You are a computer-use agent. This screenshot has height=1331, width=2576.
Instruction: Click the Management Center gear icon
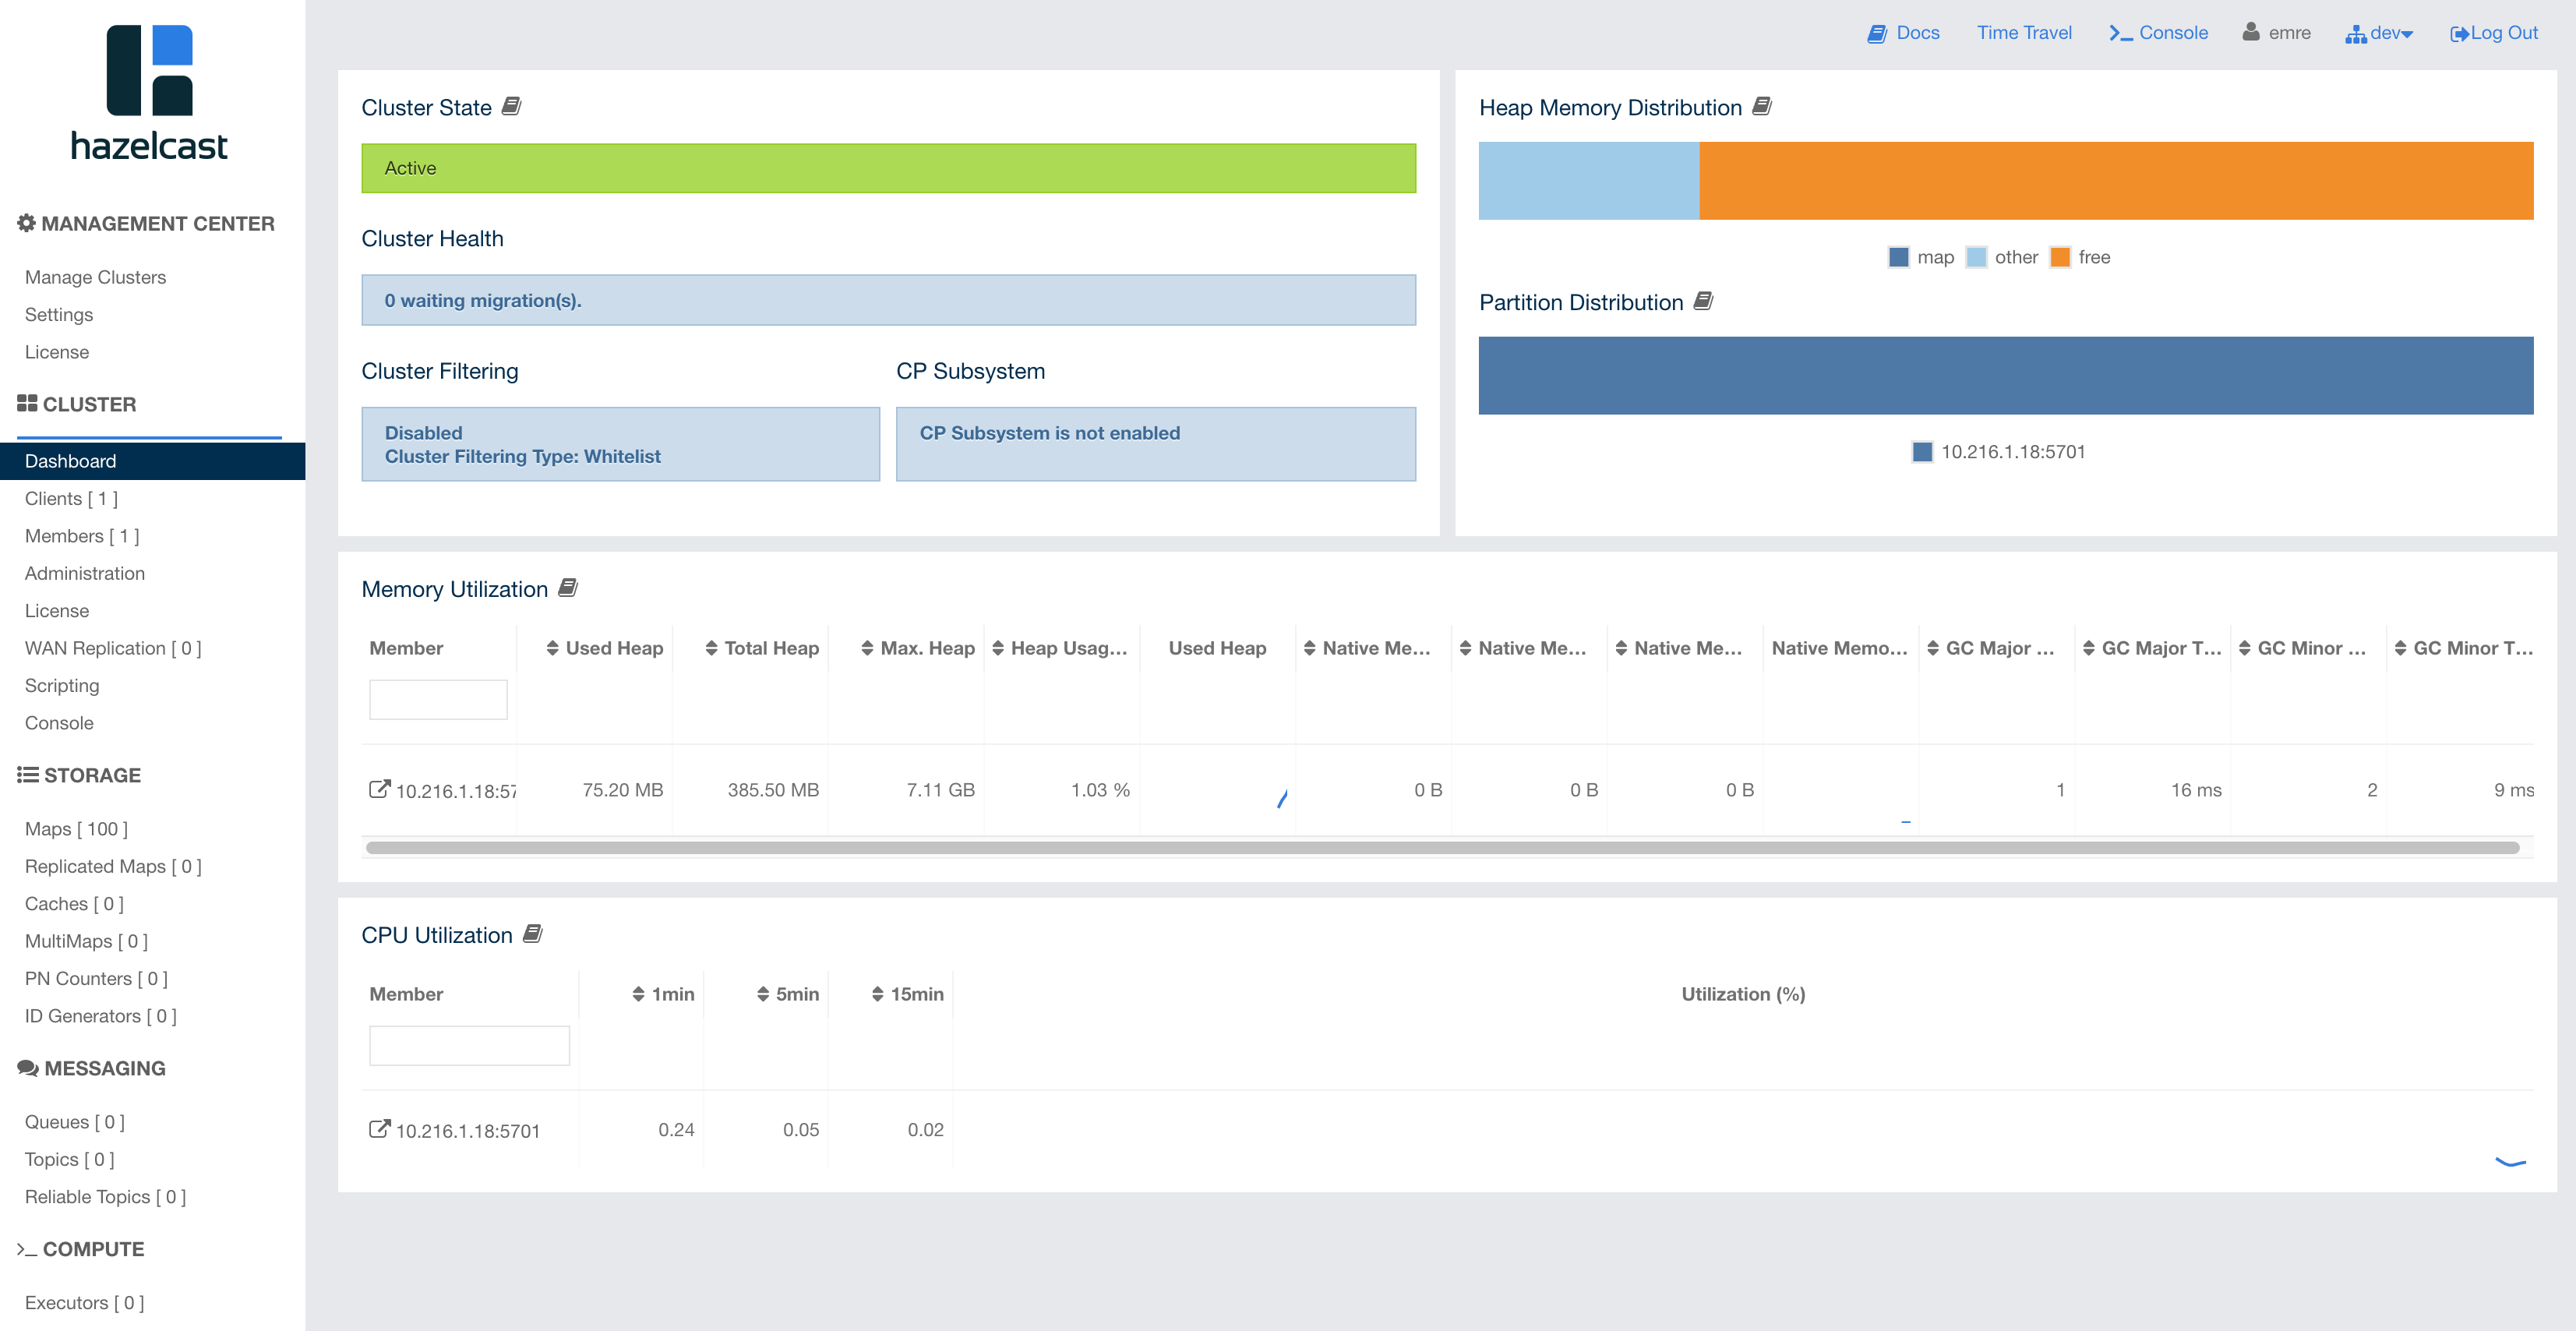26,223
